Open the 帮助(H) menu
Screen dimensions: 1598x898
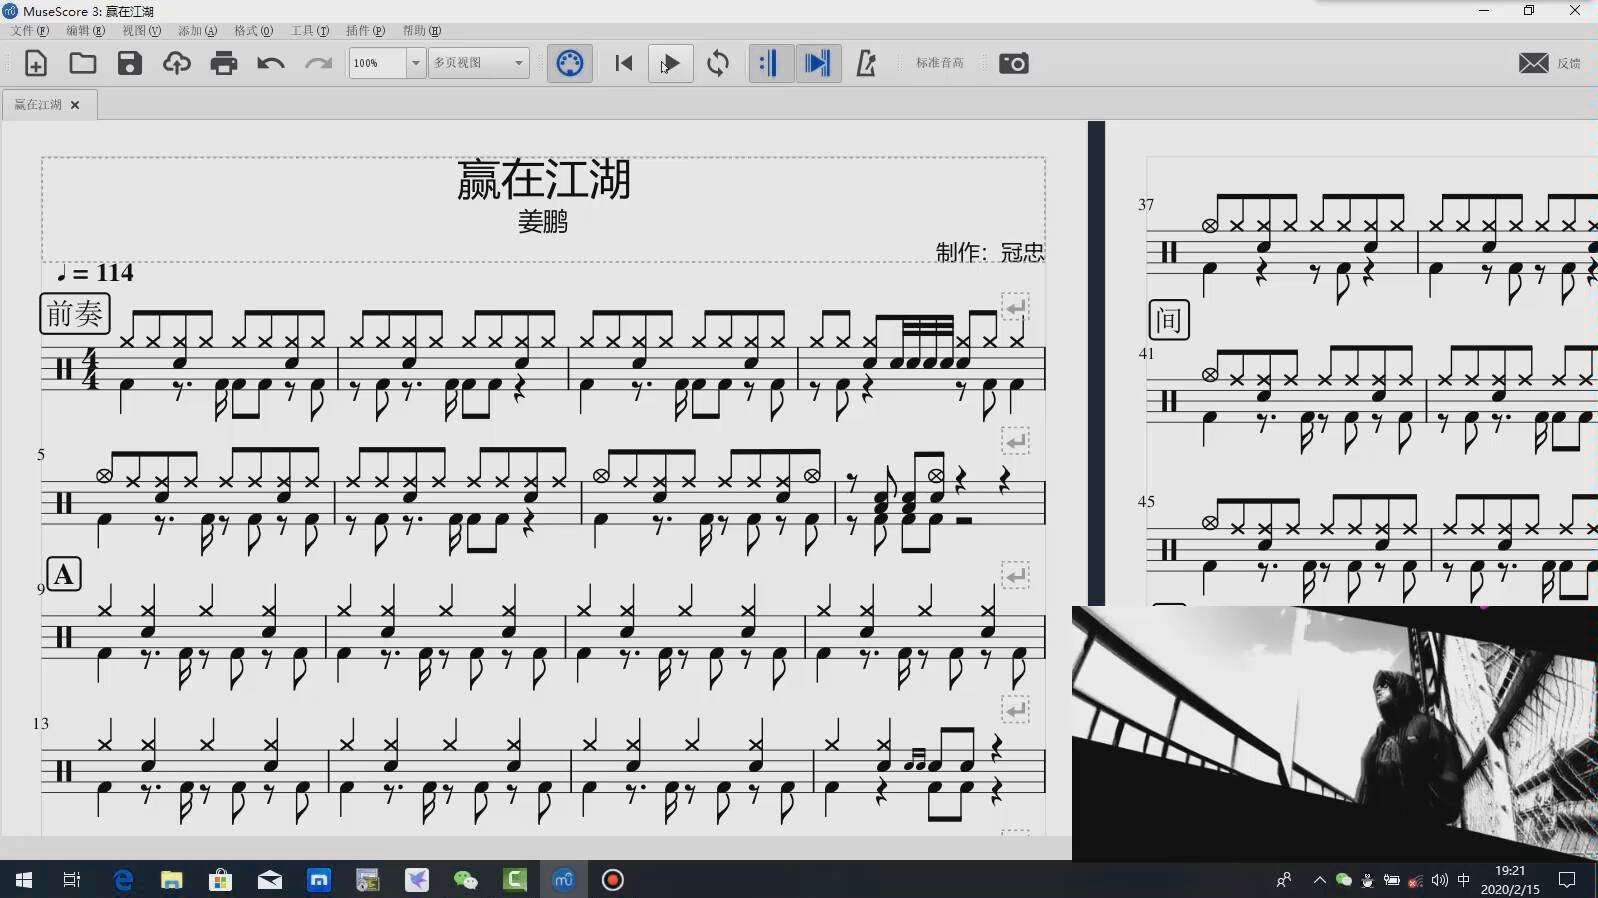pos(422,31)
